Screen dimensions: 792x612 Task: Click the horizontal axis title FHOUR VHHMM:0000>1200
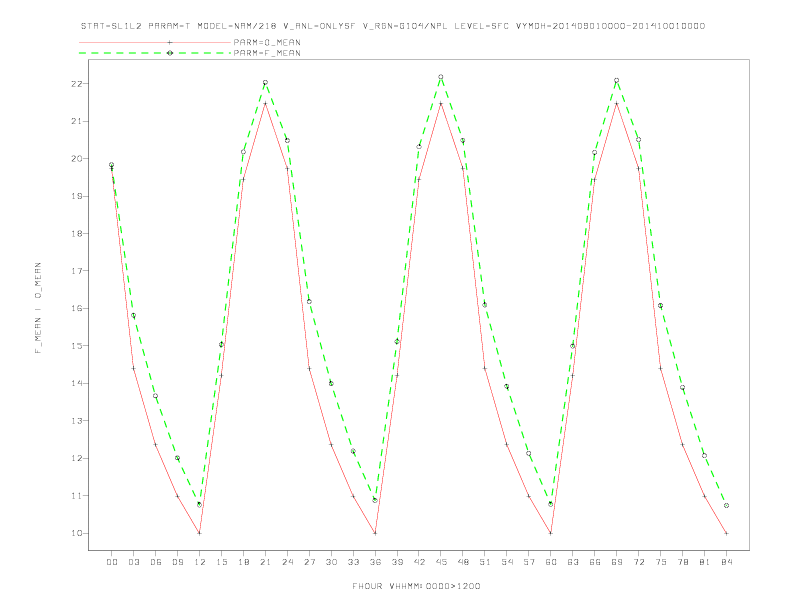coord(416,586)
